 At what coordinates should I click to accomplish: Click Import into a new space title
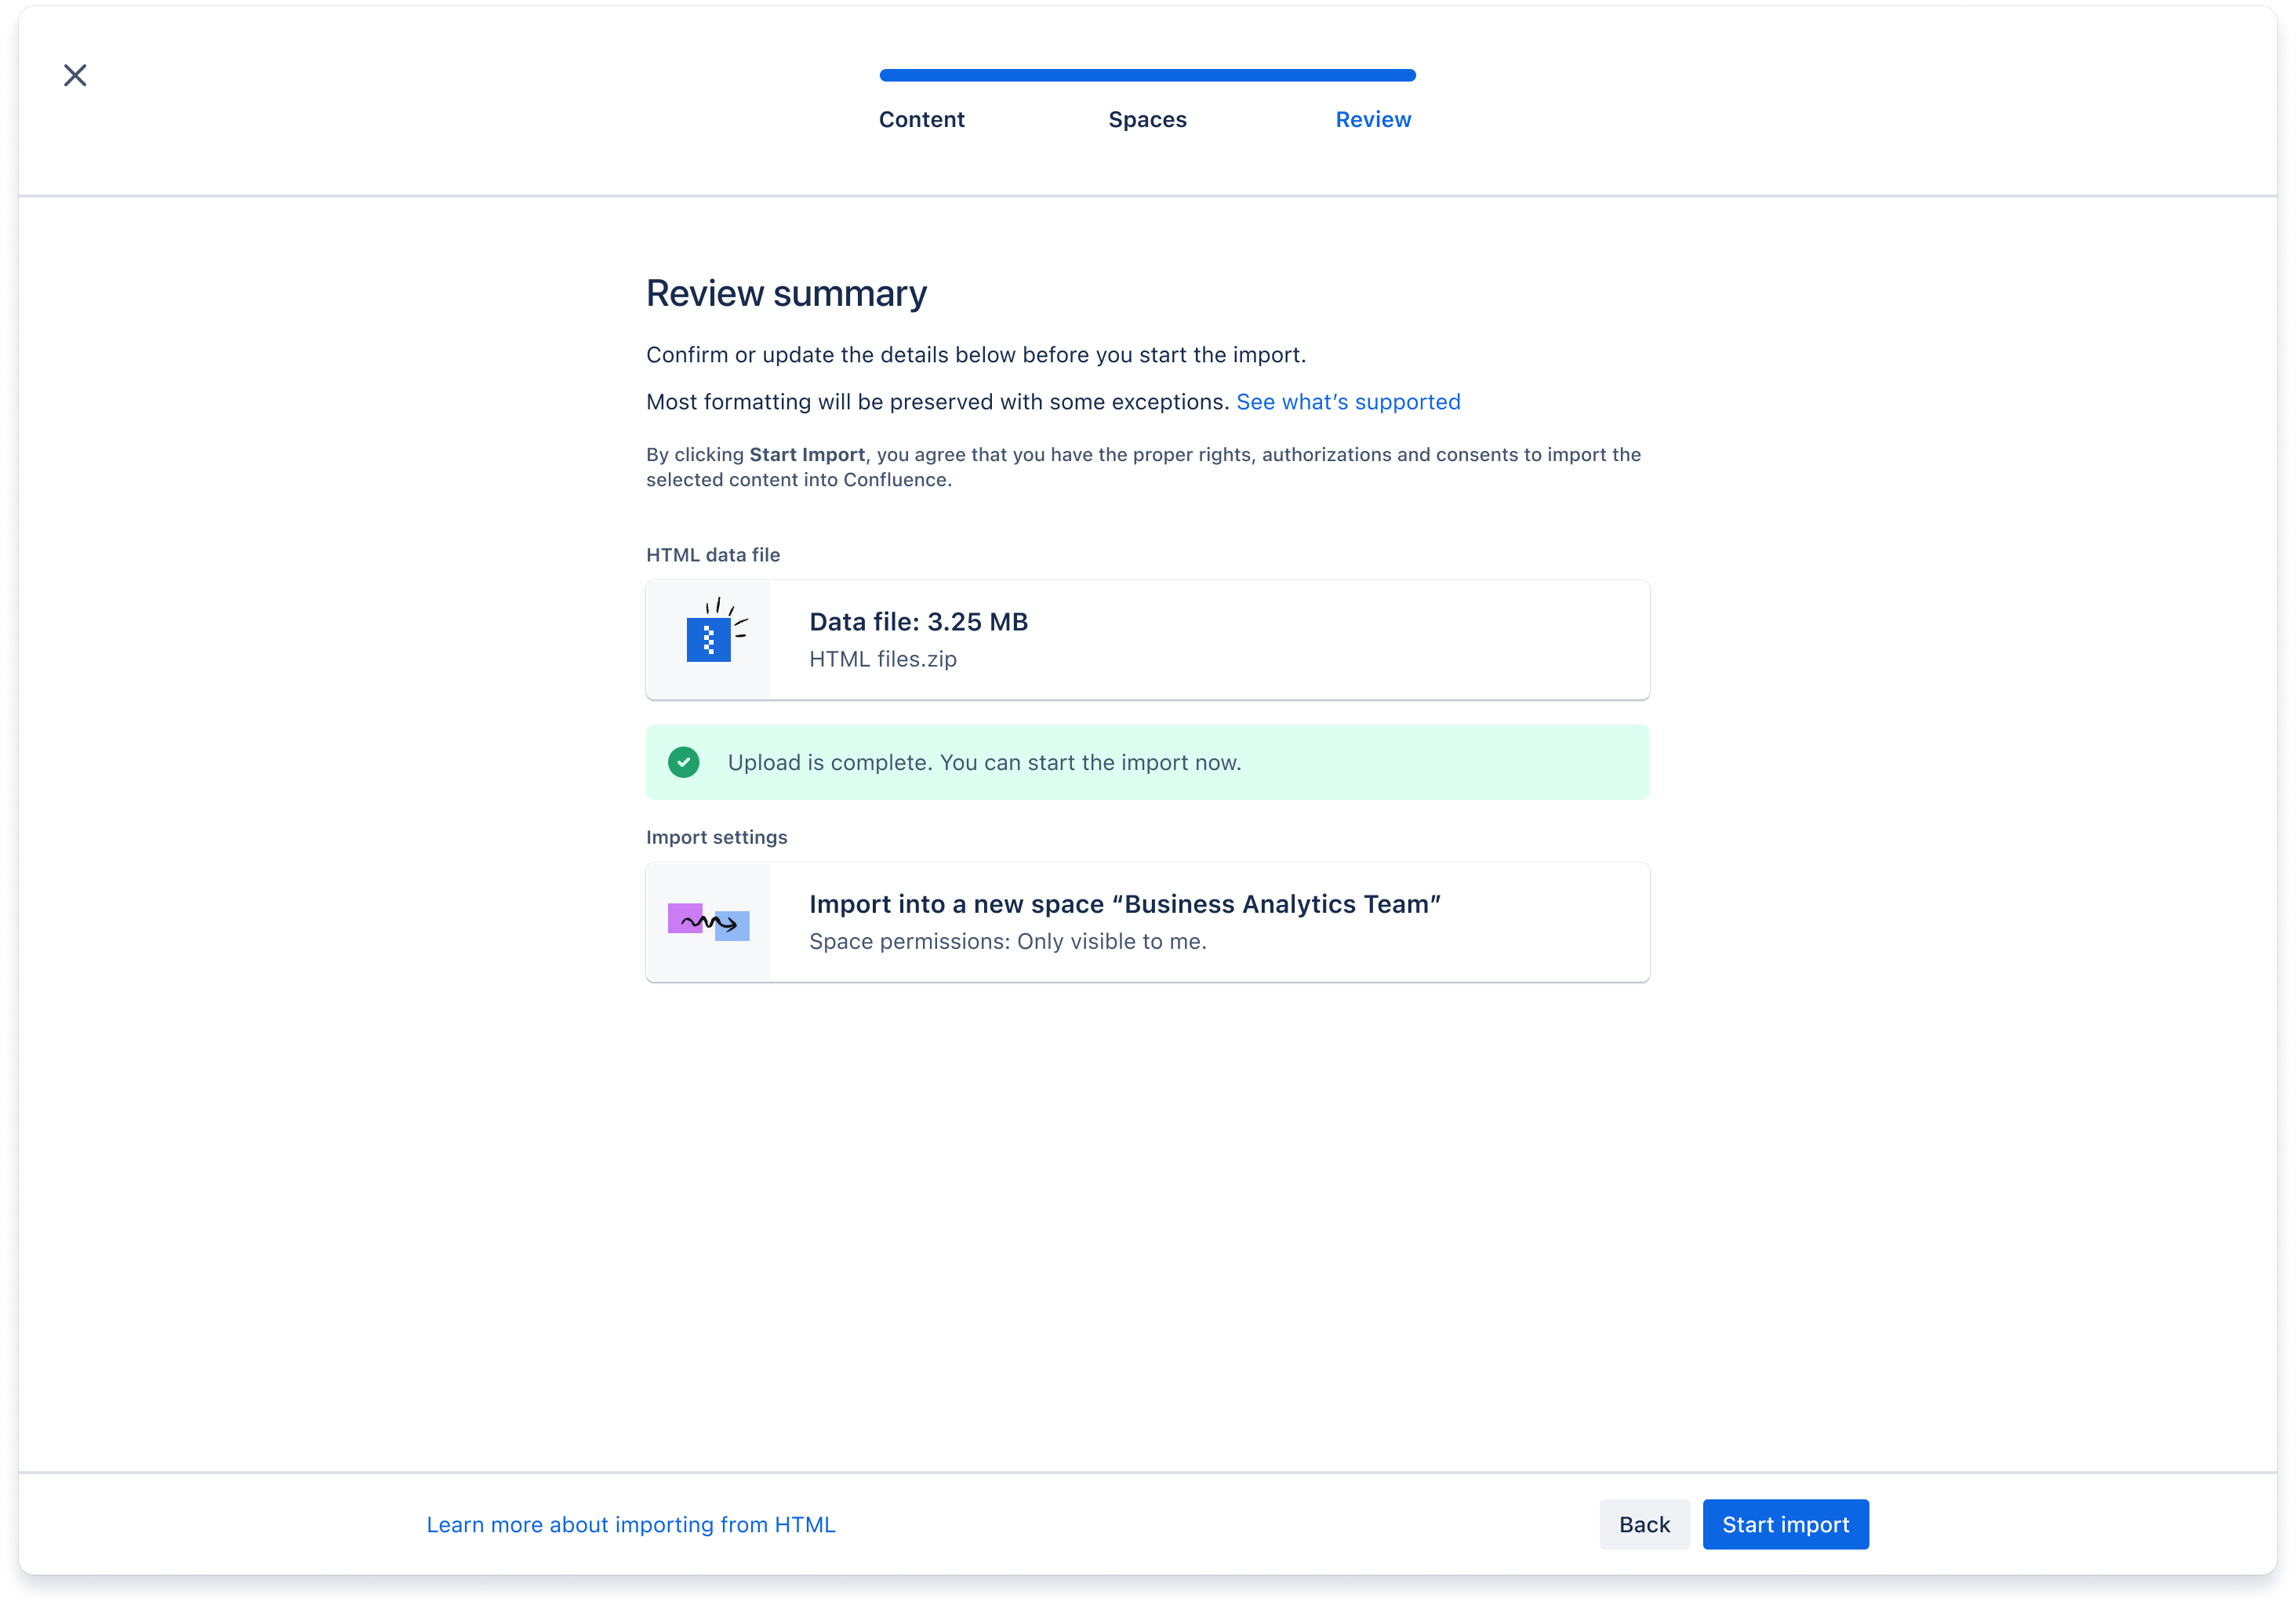1125,903
